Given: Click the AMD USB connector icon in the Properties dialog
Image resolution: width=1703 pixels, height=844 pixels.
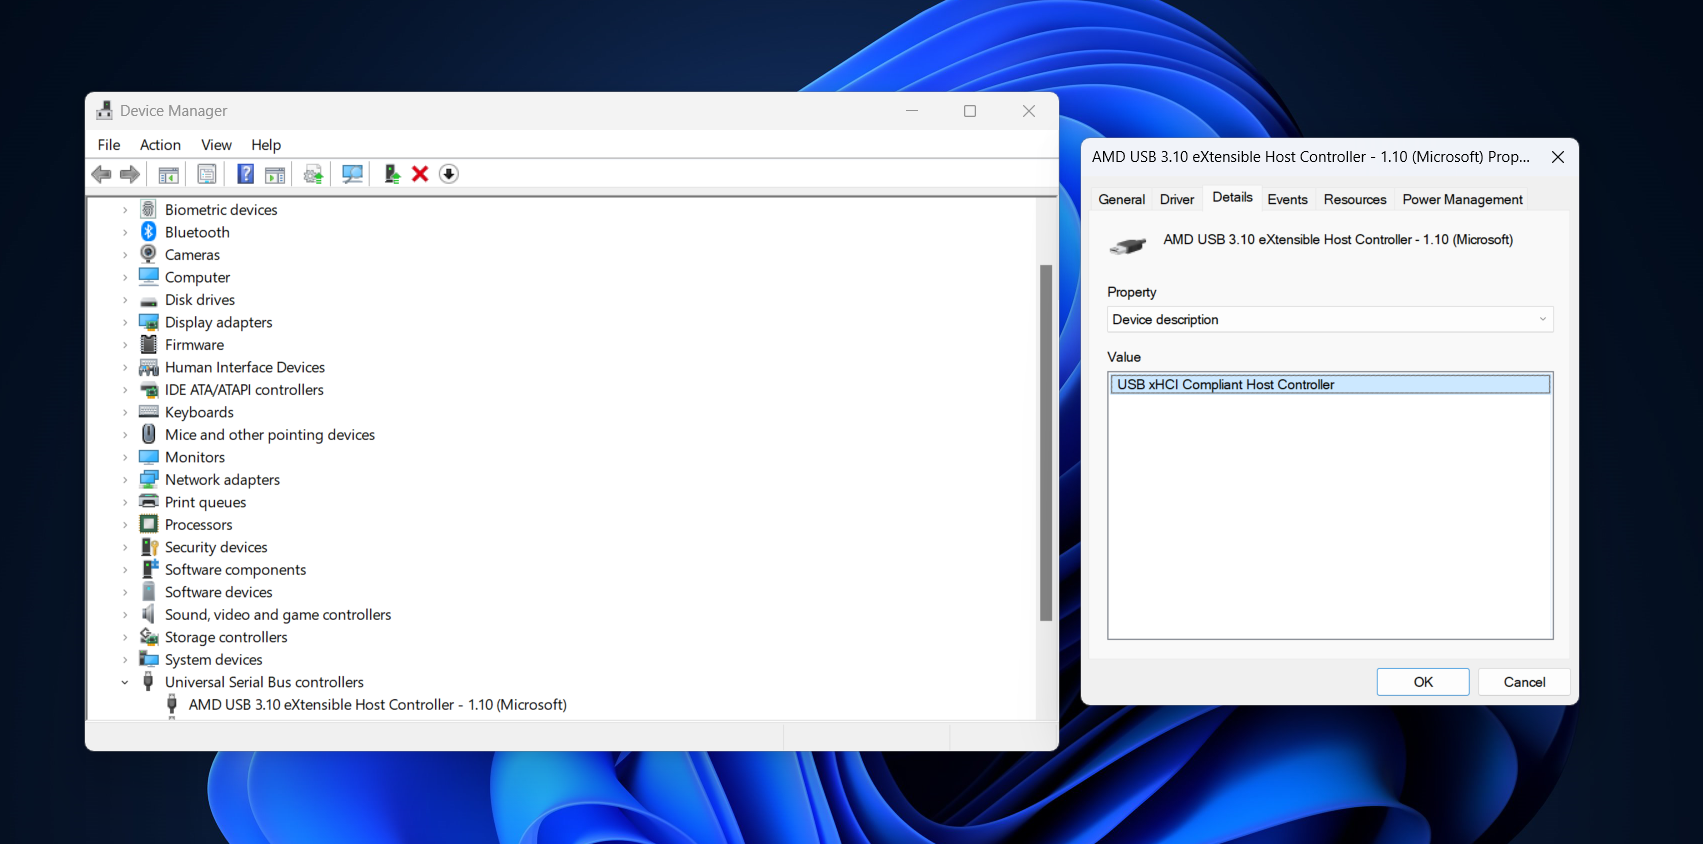Looking at the screenshot, I should click(x=1128, y=245).
